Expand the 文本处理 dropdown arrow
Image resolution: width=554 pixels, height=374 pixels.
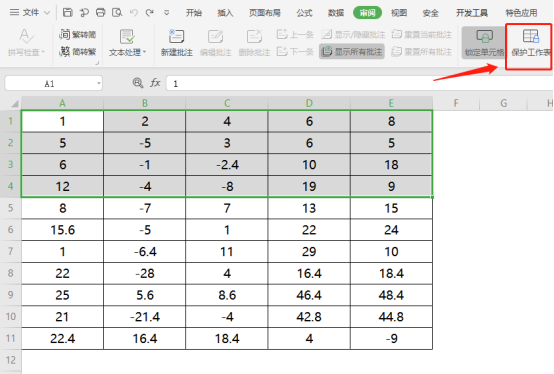tap(145, 52)
